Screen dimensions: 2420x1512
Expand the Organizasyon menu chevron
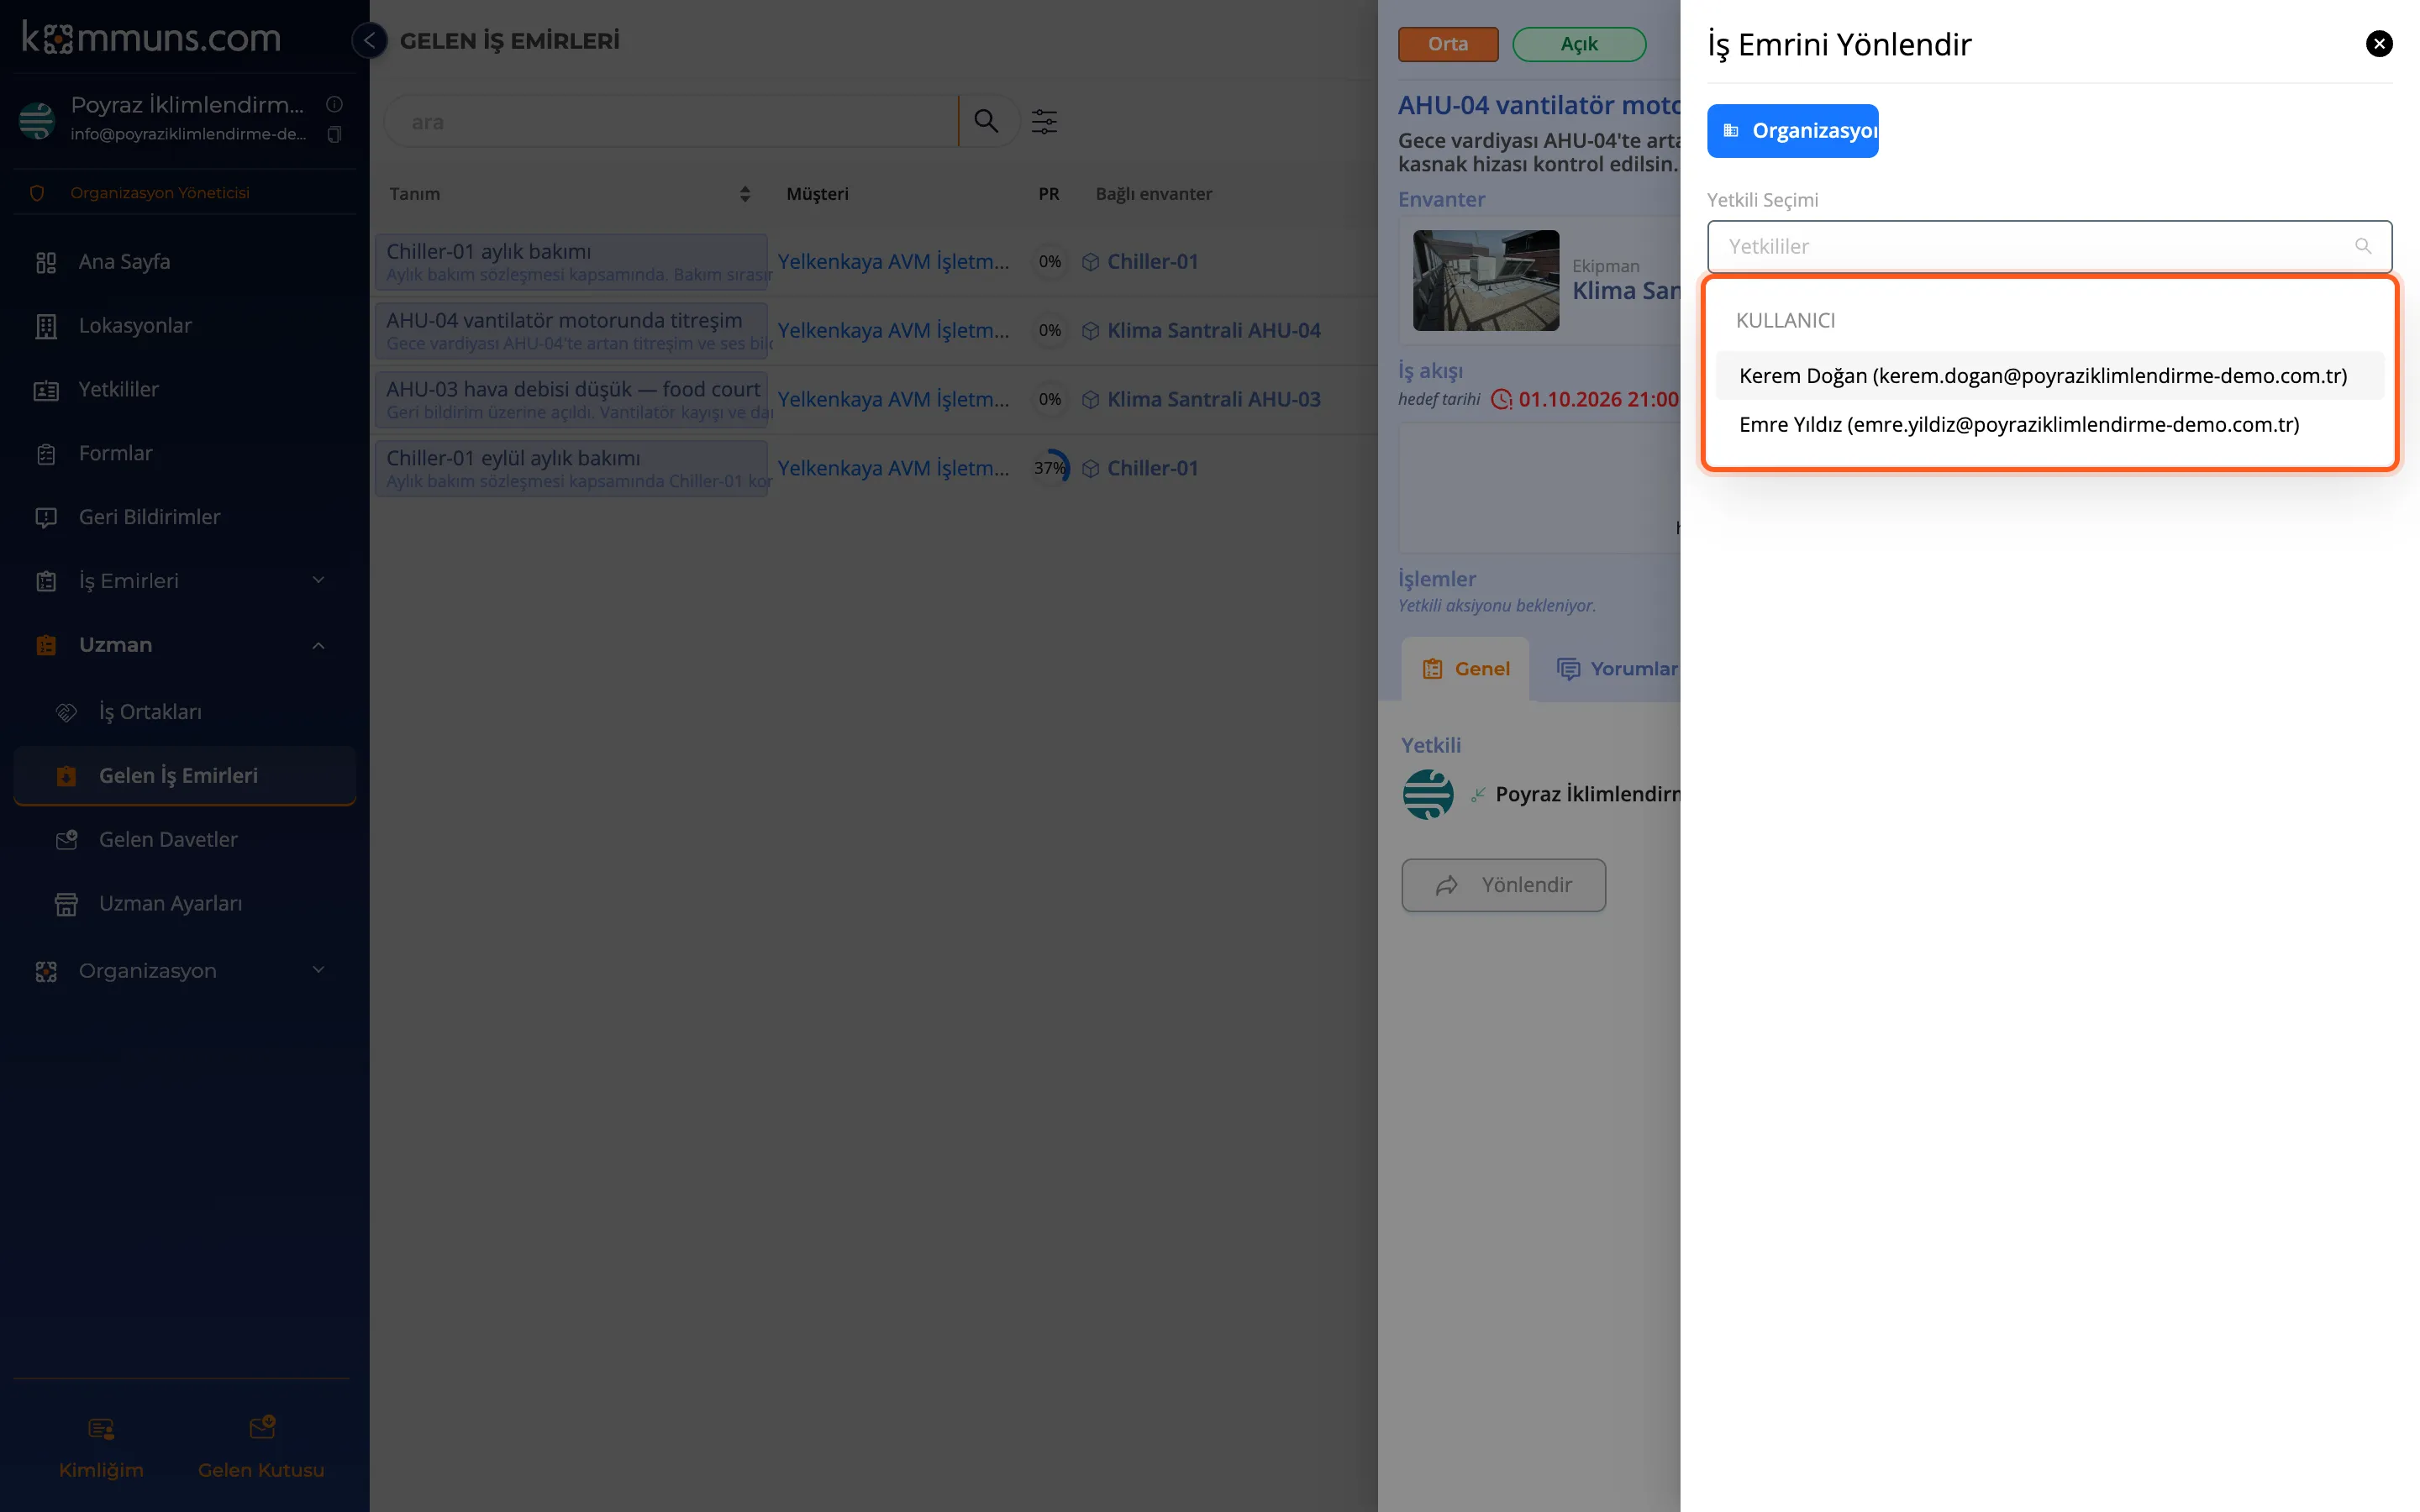pos(318,971)
